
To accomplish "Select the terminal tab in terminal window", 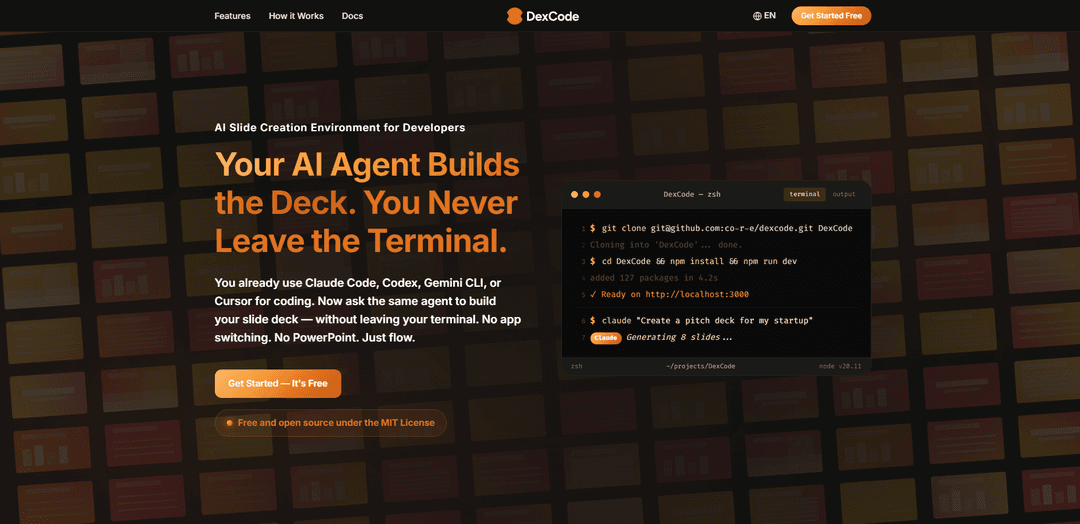I will click(x=804, y=194).
